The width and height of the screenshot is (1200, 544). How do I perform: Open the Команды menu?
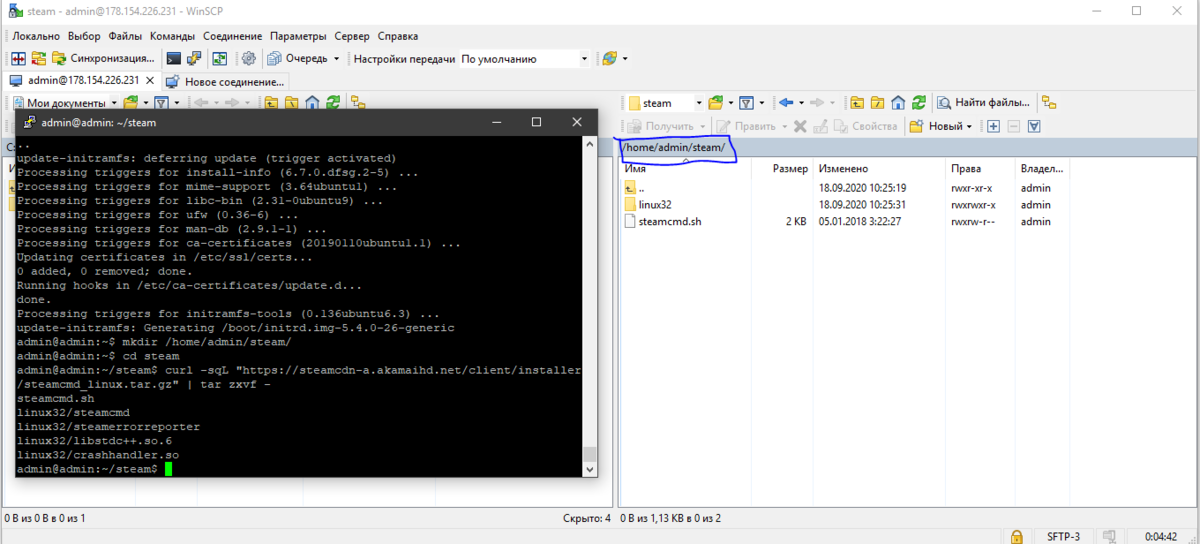[172, 36]
